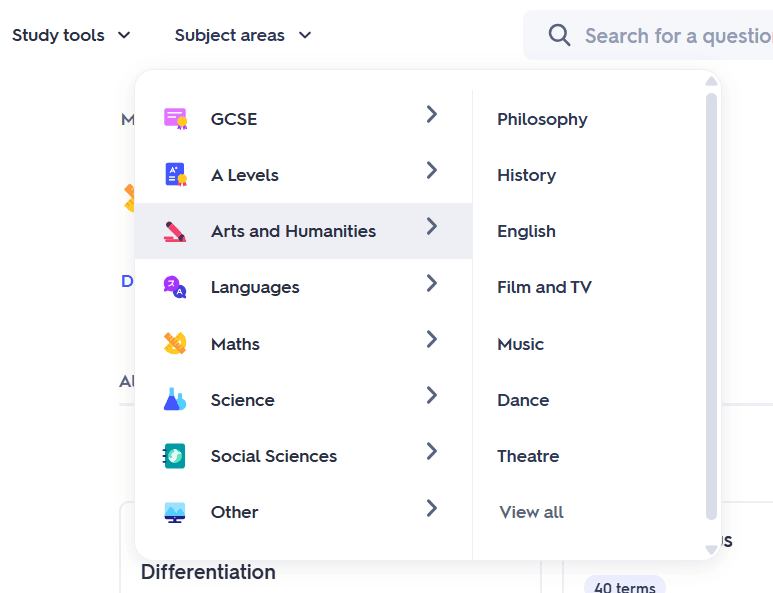Click View all subjects link
Screen dimensions: 773x593
(x=531, y=513)
